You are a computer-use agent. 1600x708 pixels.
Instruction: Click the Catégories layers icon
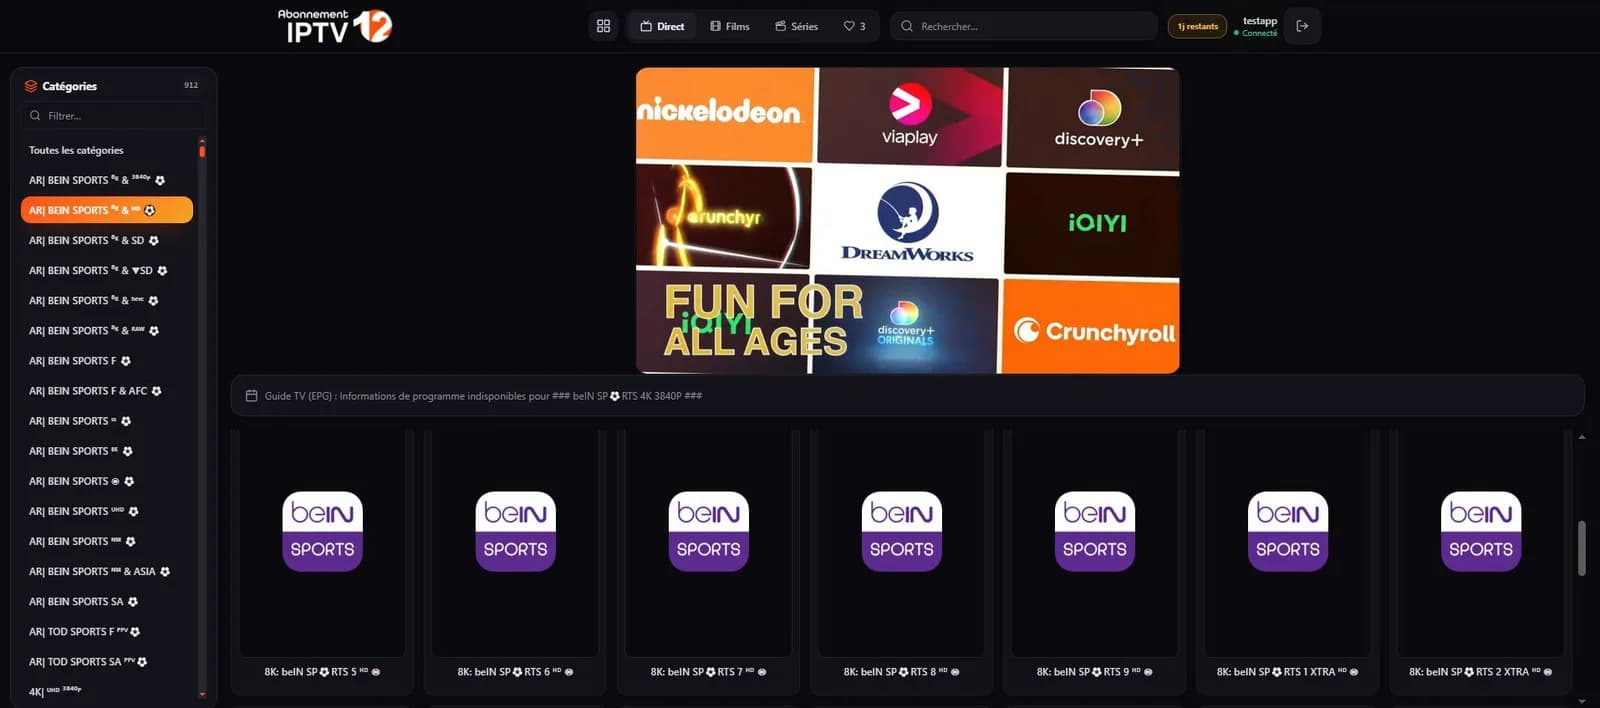31,86
